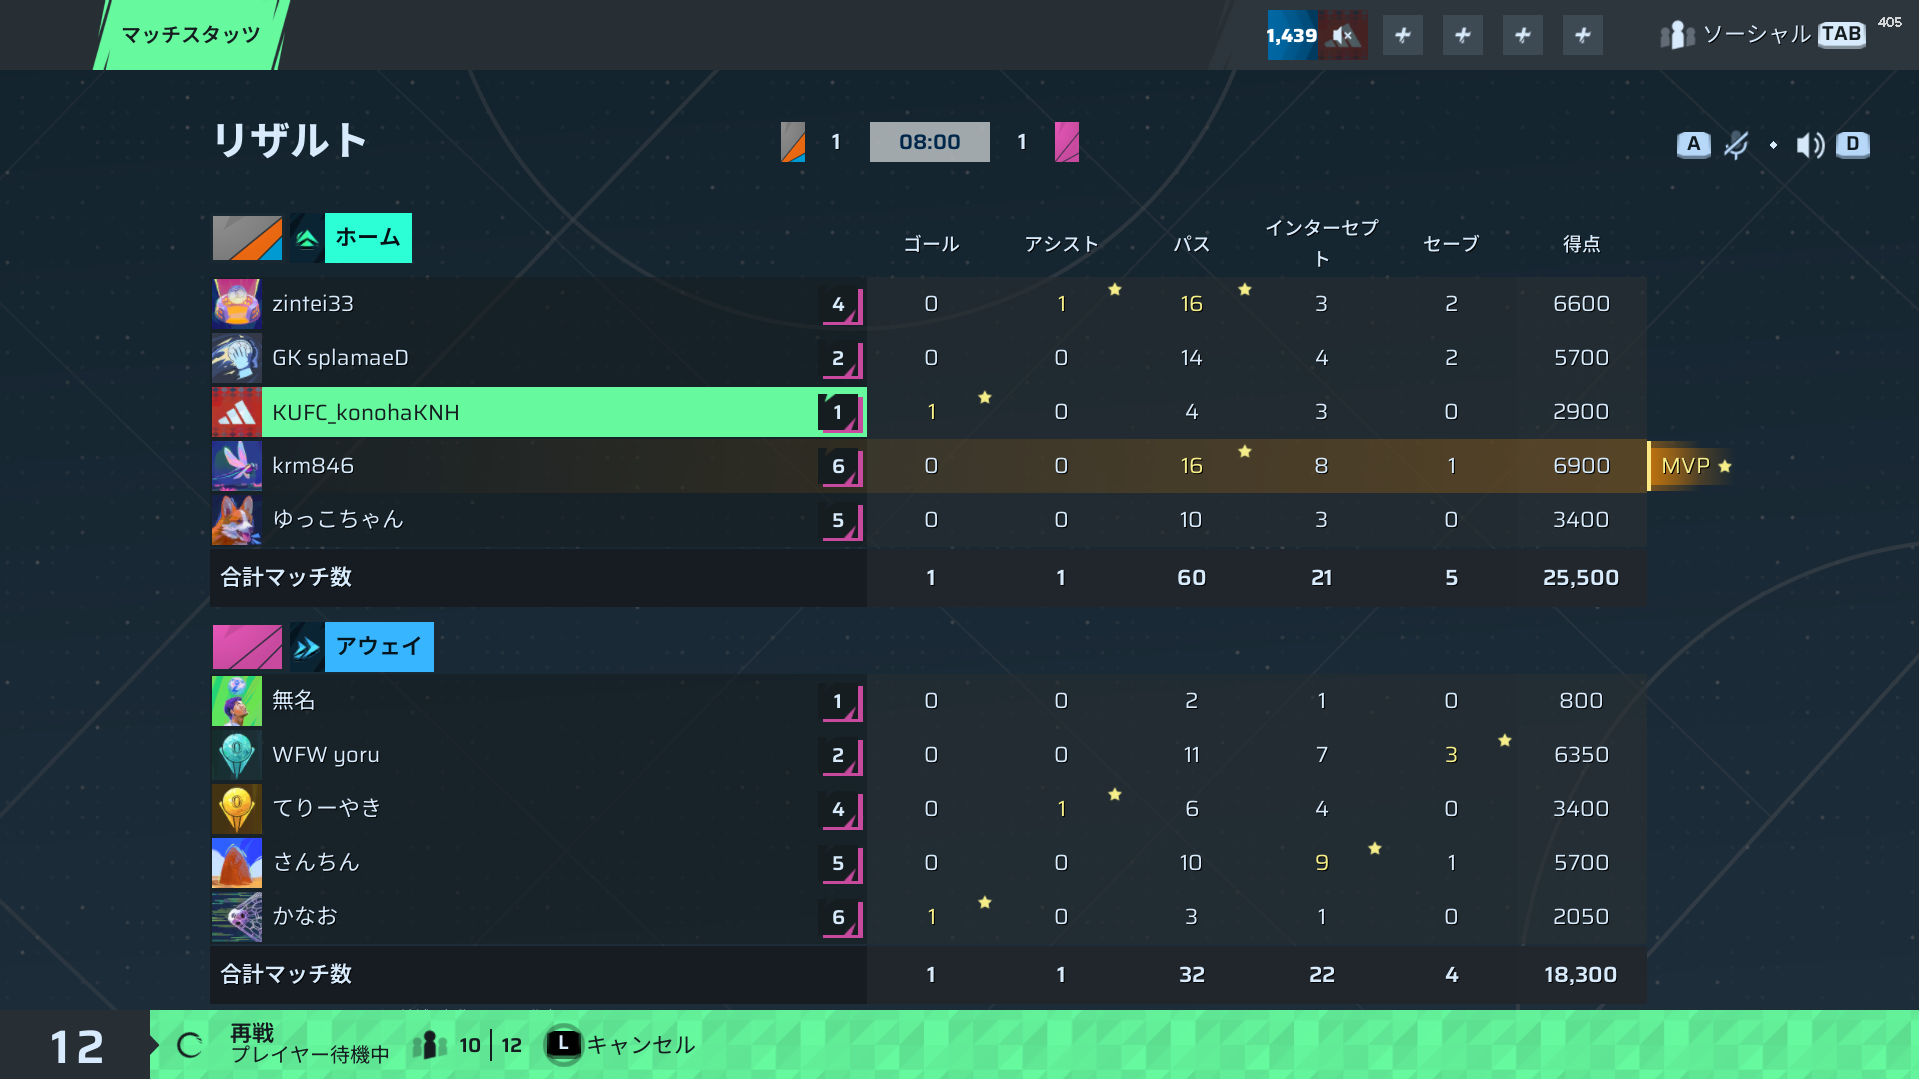Click the last empty party slot plus
Viewport: 1919px width, 1079px height.
click(1583, 36)
